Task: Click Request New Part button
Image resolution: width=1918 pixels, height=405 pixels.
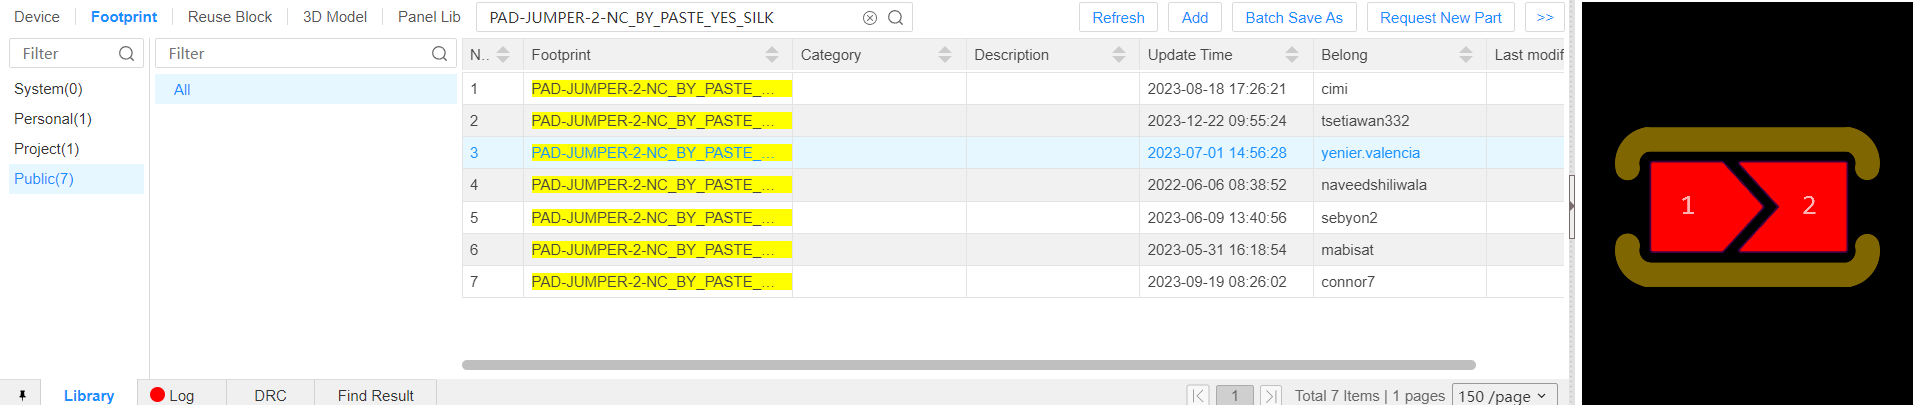Action: point(1440,18)
